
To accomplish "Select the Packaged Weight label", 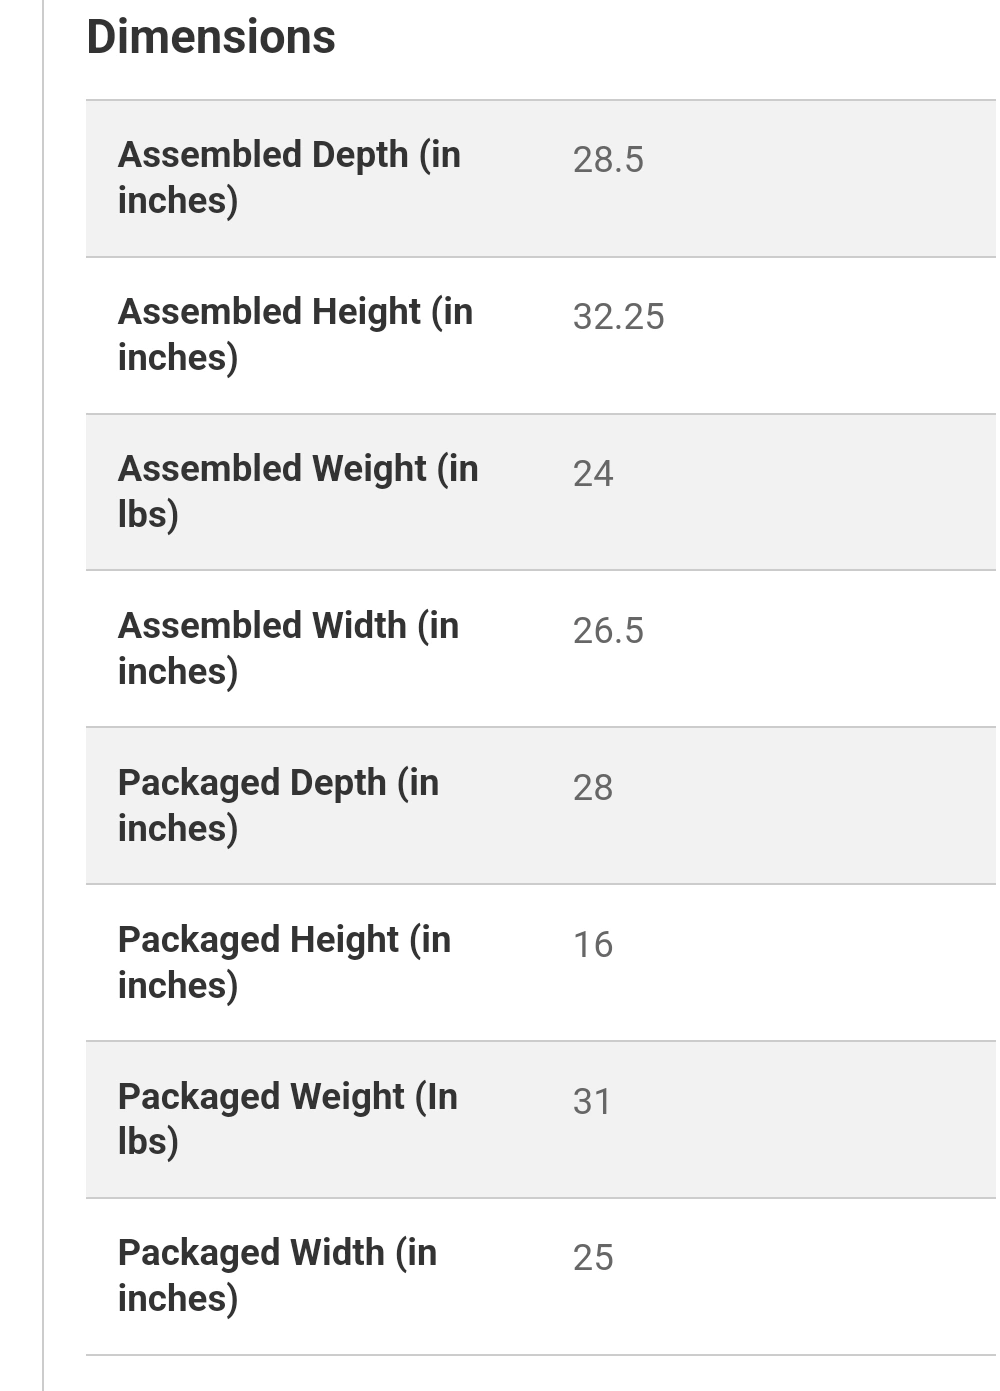I will click(x=287, y=1118).
